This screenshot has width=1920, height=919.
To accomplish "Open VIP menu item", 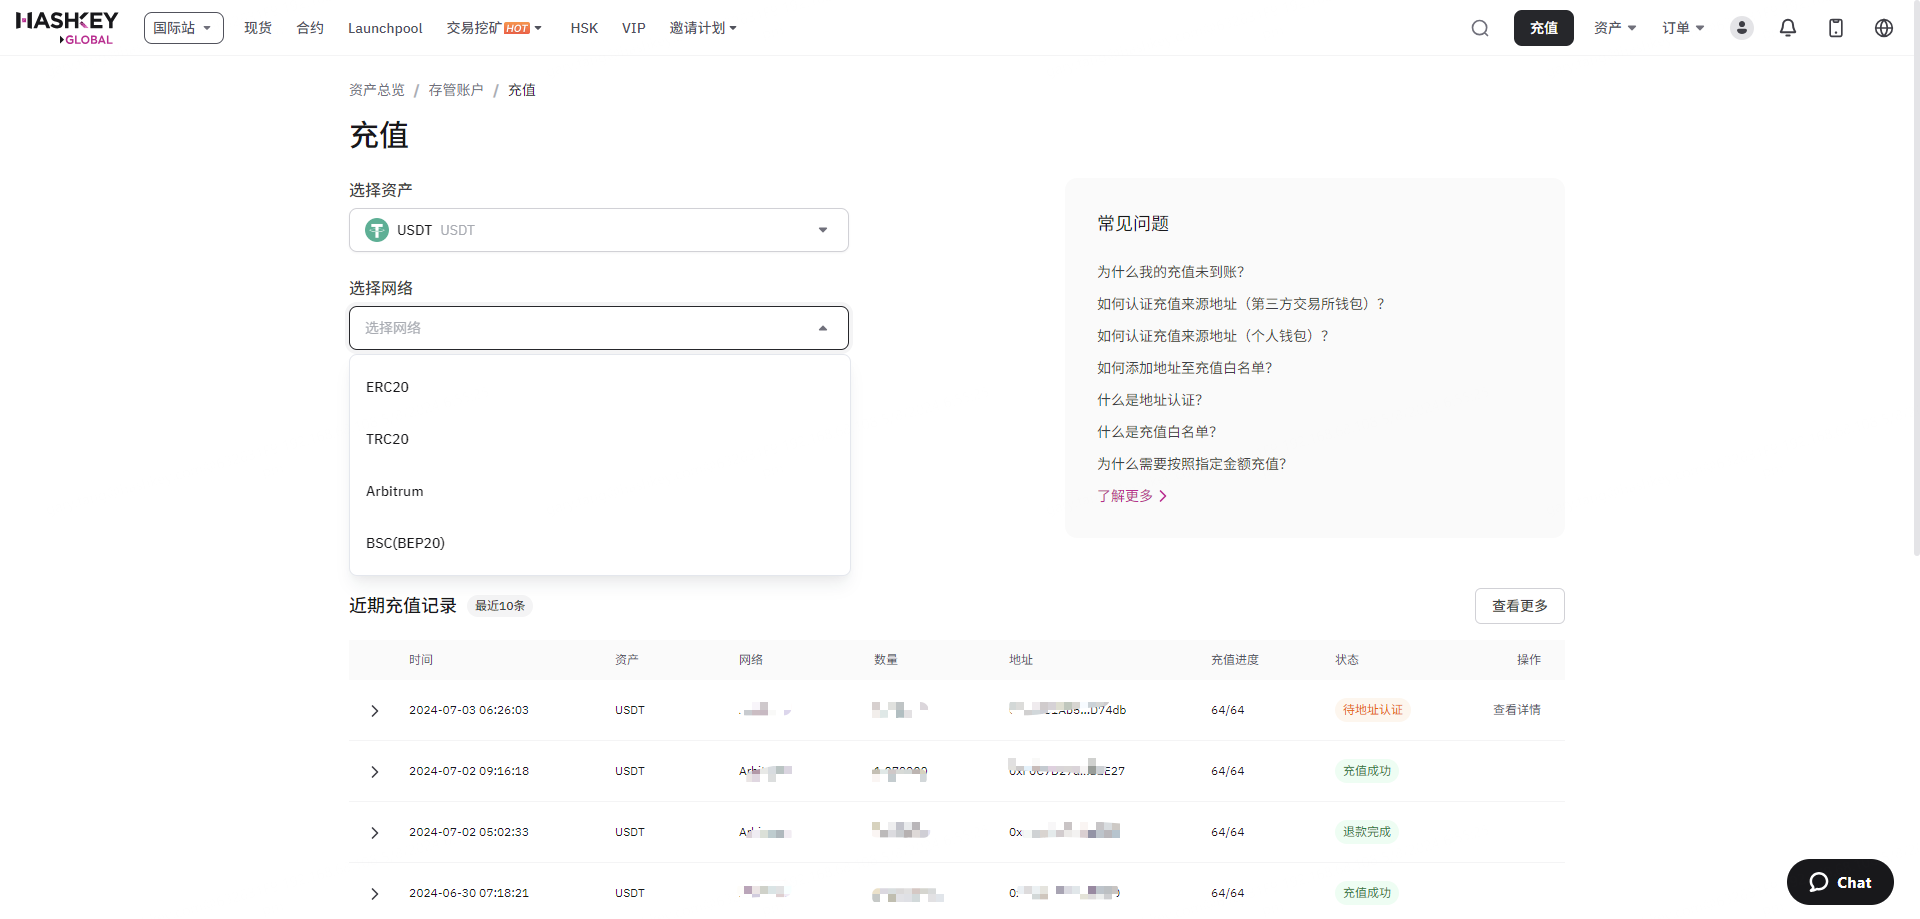I will tap(634, 28).
